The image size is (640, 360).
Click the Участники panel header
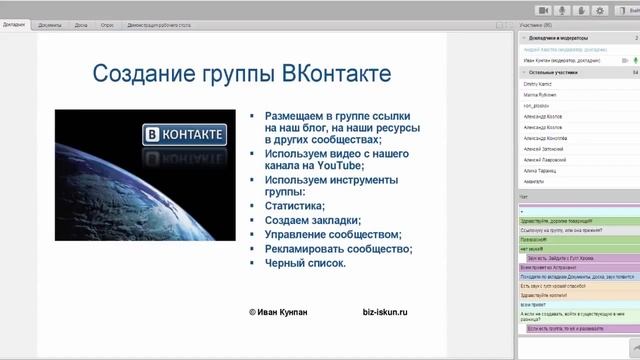coord(579,25)
